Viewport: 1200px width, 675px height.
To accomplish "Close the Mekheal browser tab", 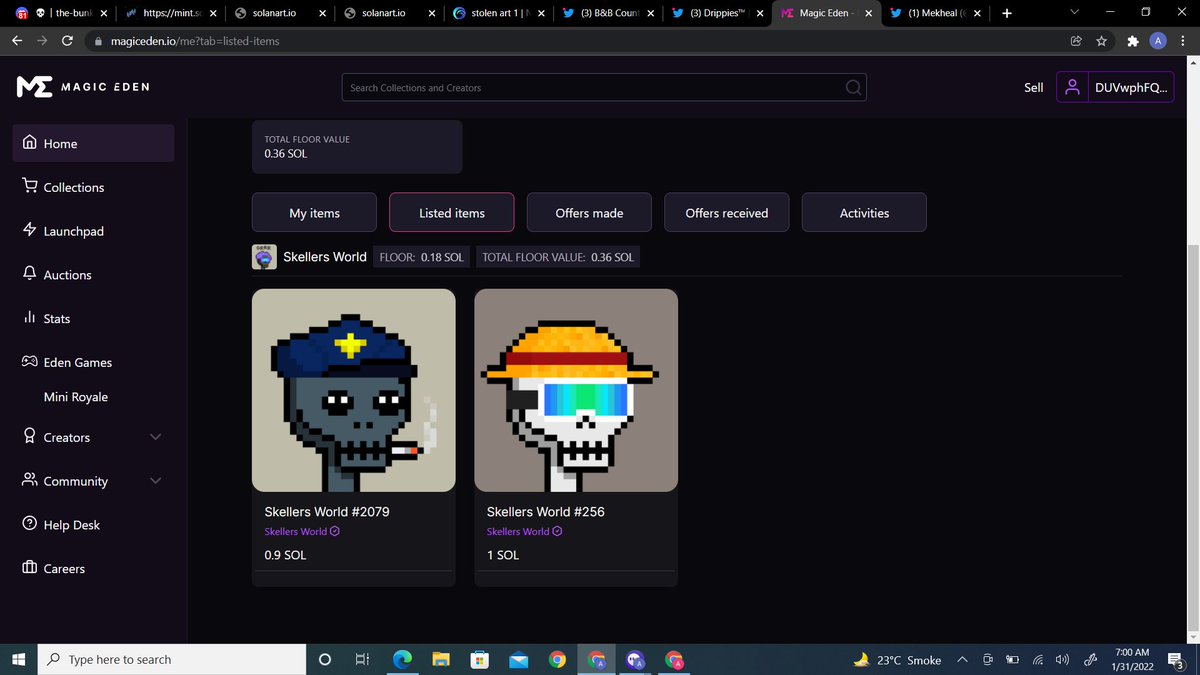I will click(x=976, y=14).
